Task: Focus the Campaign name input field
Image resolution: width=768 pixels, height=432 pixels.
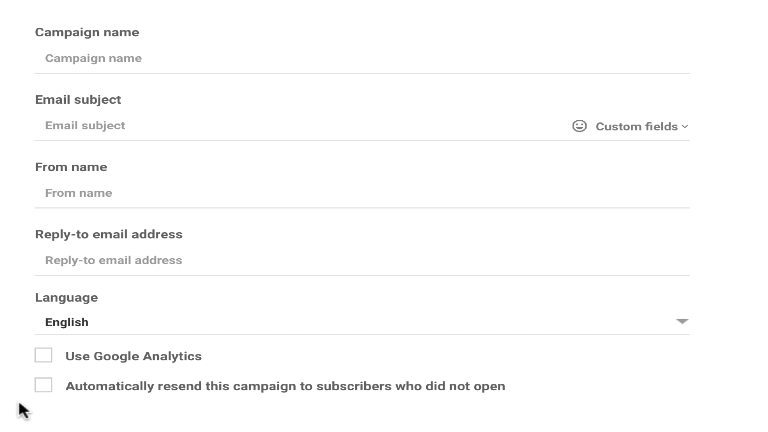Action: [362, 58]
